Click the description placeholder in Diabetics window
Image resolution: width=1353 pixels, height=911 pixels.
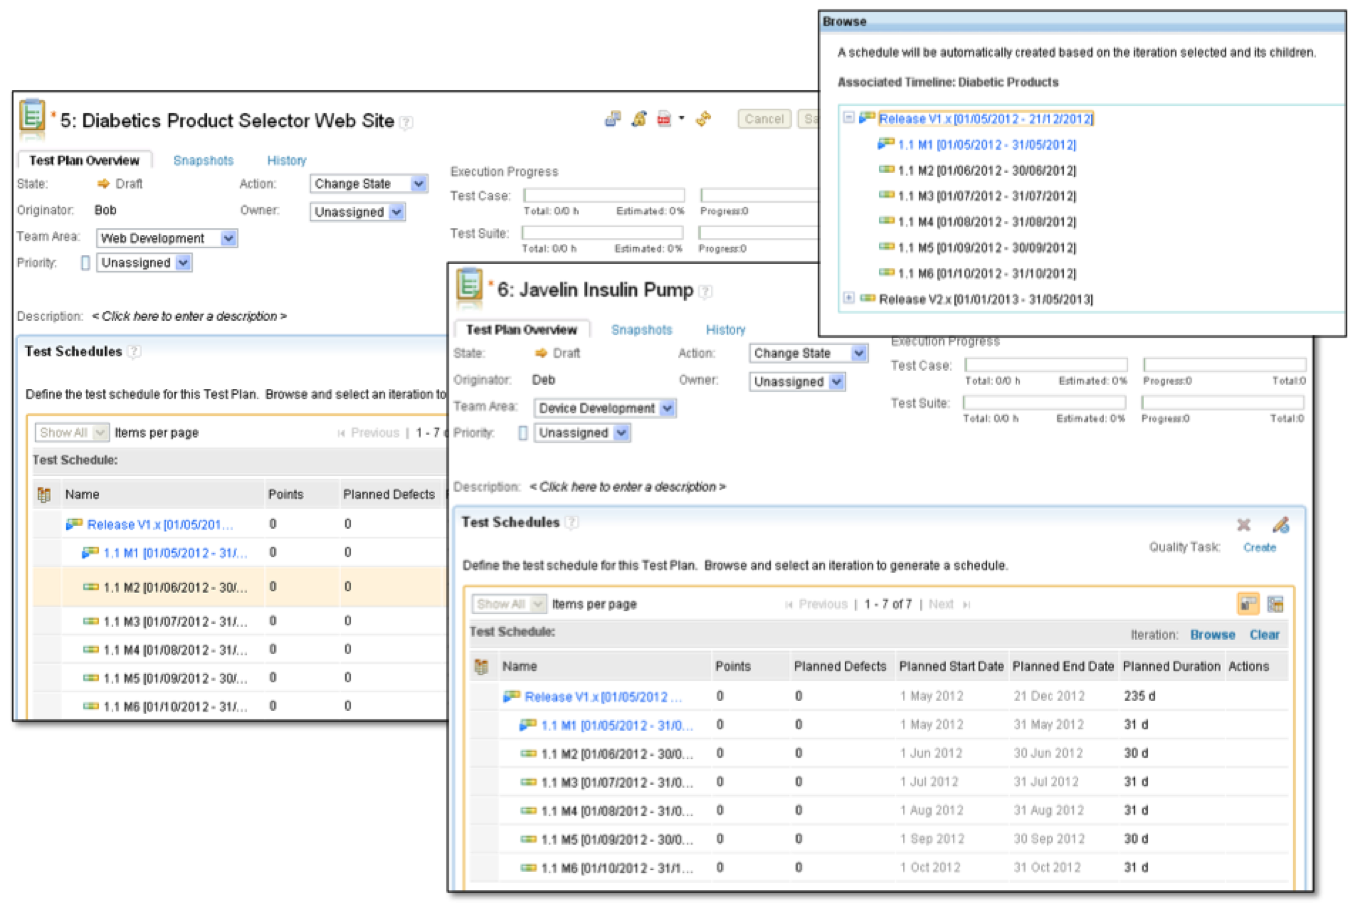(x=190, y=316)
